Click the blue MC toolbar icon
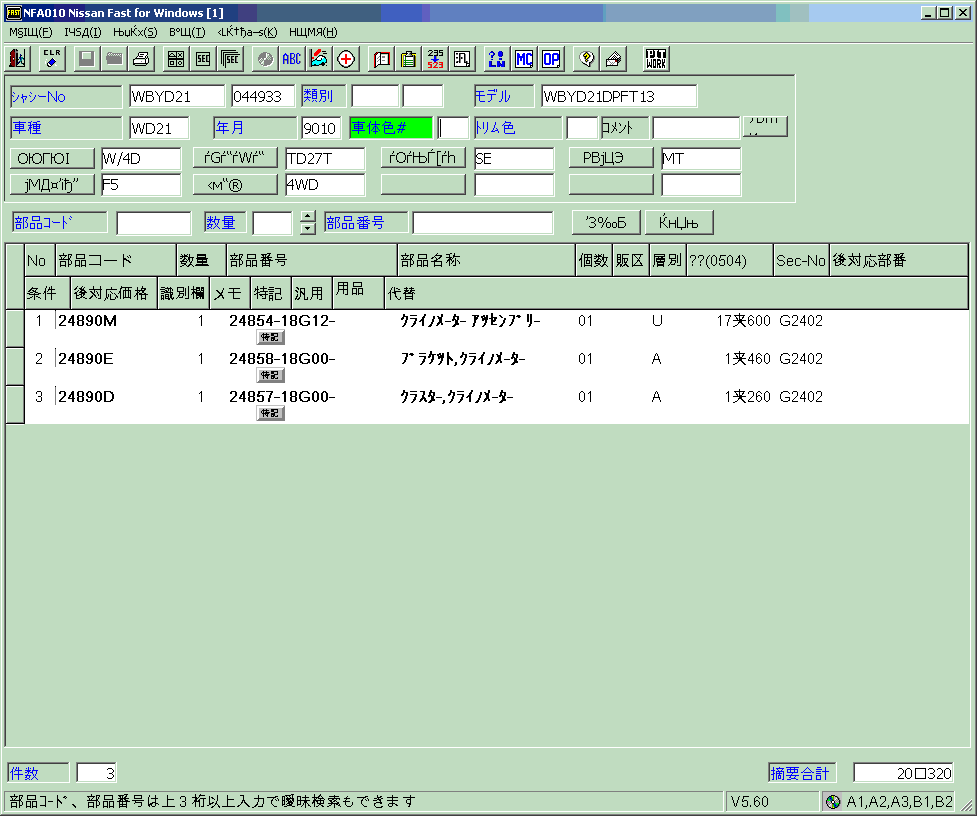 tap(524, 59)
